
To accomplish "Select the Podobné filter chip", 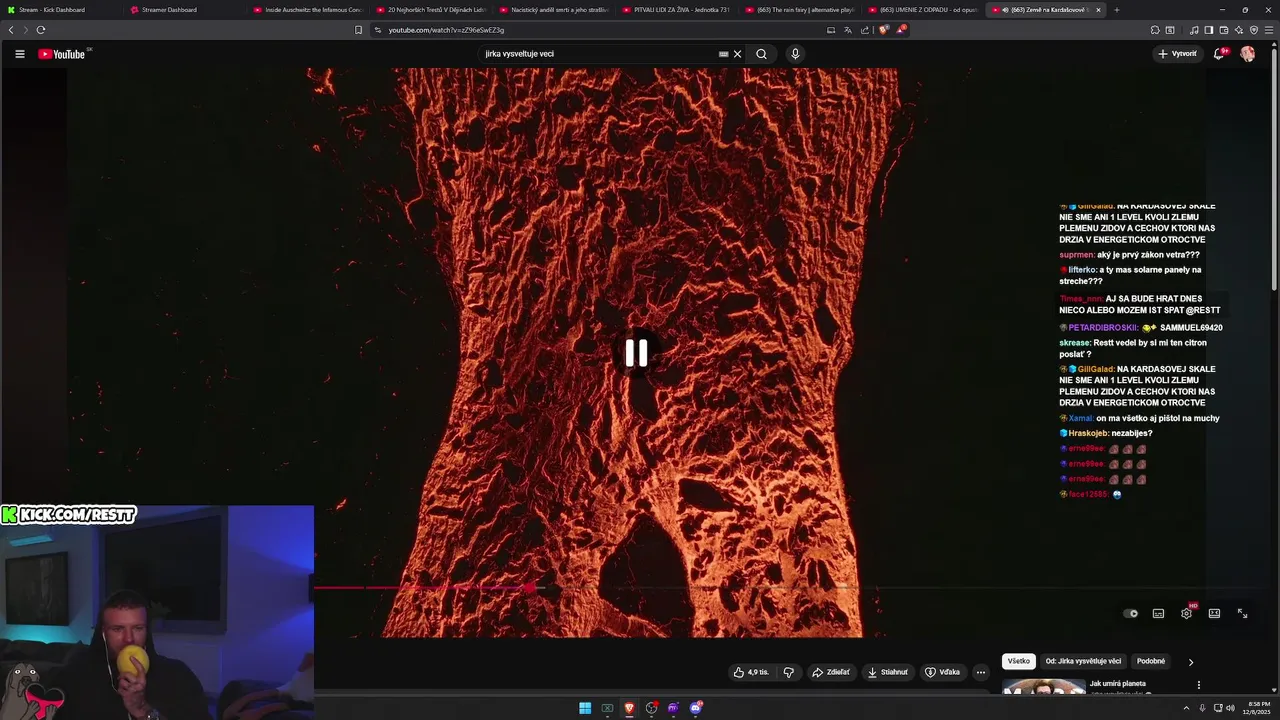I will pos(1151,661).
